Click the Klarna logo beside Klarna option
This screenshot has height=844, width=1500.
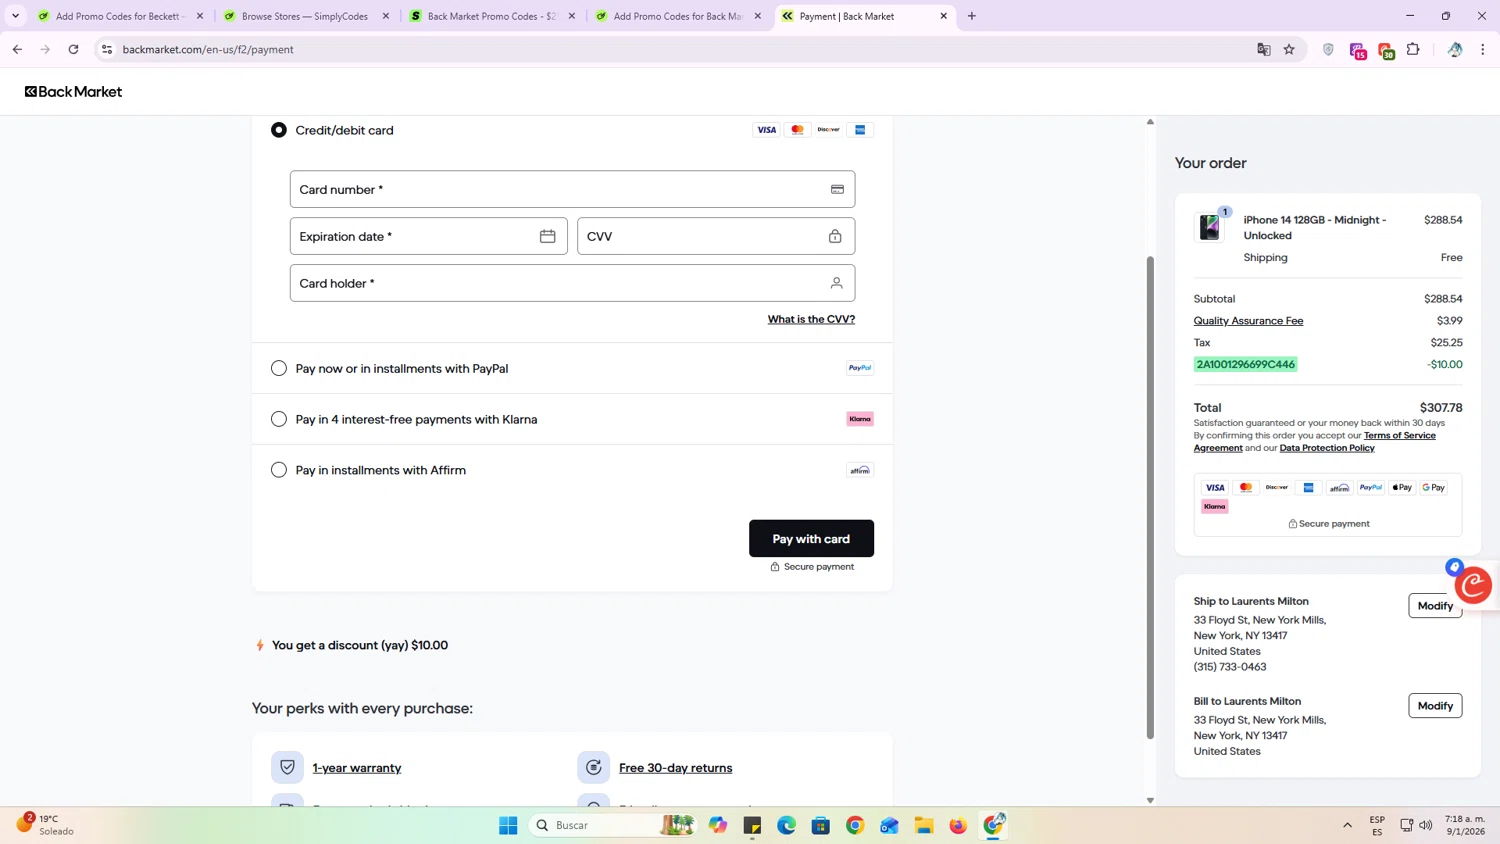(x=860, y=419)
